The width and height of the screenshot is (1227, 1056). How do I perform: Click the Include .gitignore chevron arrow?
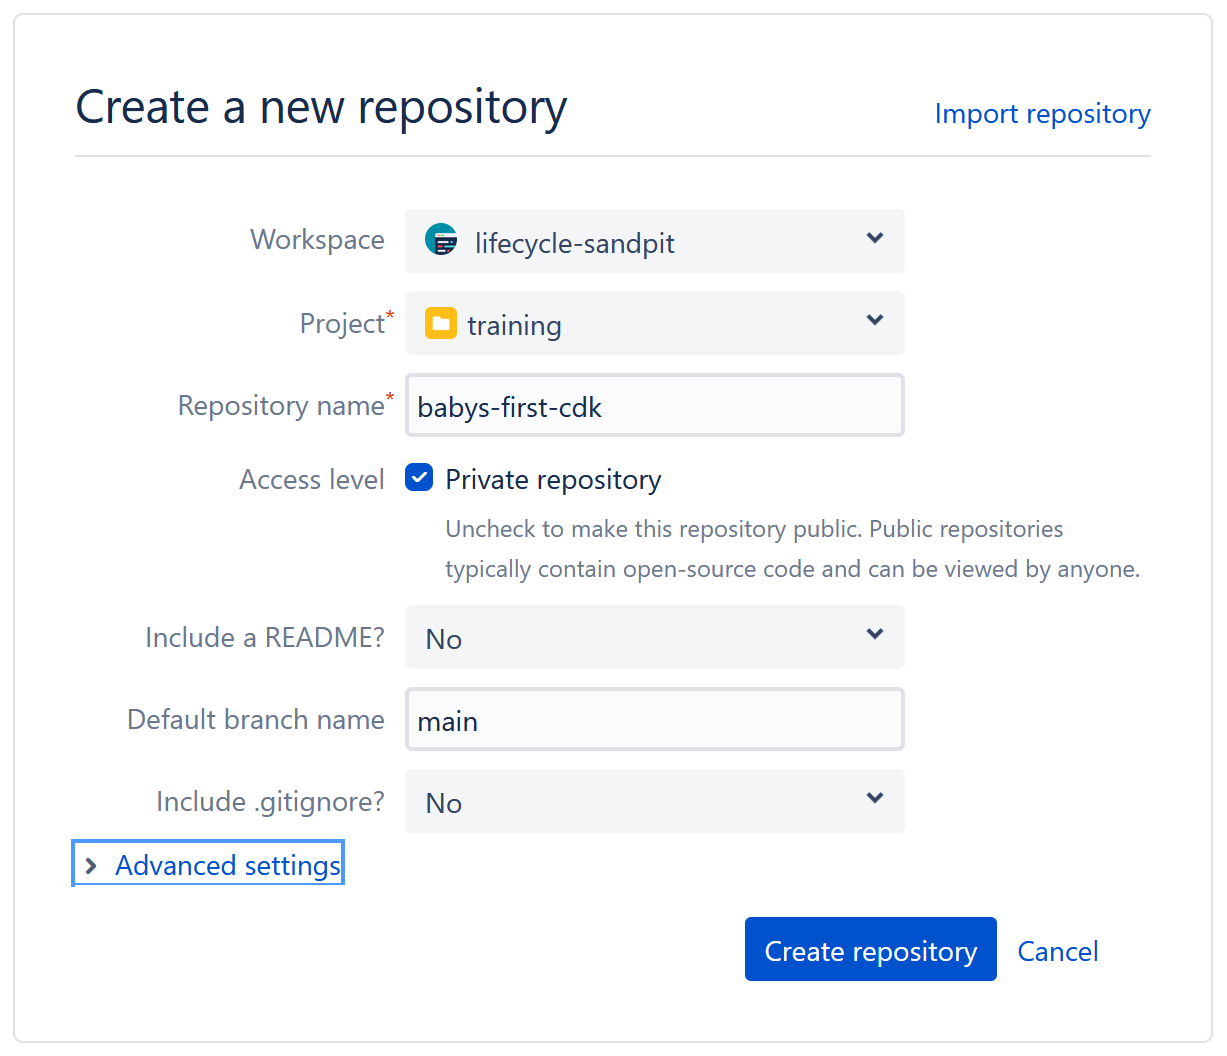tap(874, 800)
